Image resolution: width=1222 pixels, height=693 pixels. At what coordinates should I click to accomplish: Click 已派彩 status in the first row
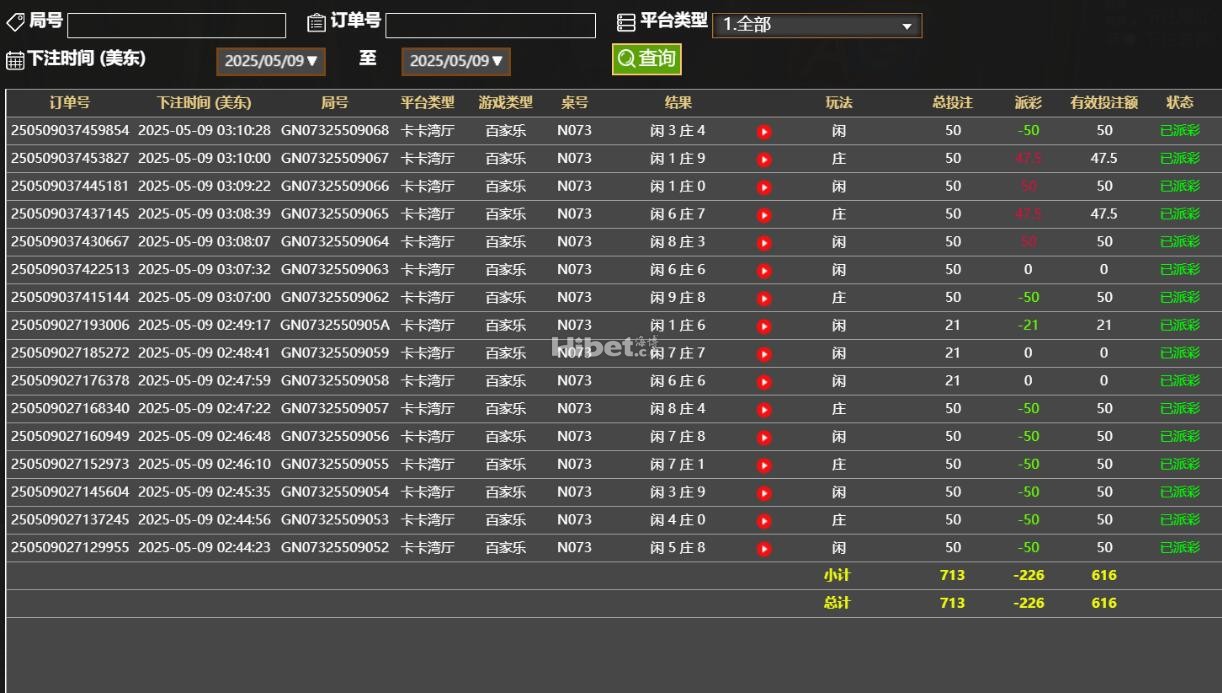click(1179, 130)
